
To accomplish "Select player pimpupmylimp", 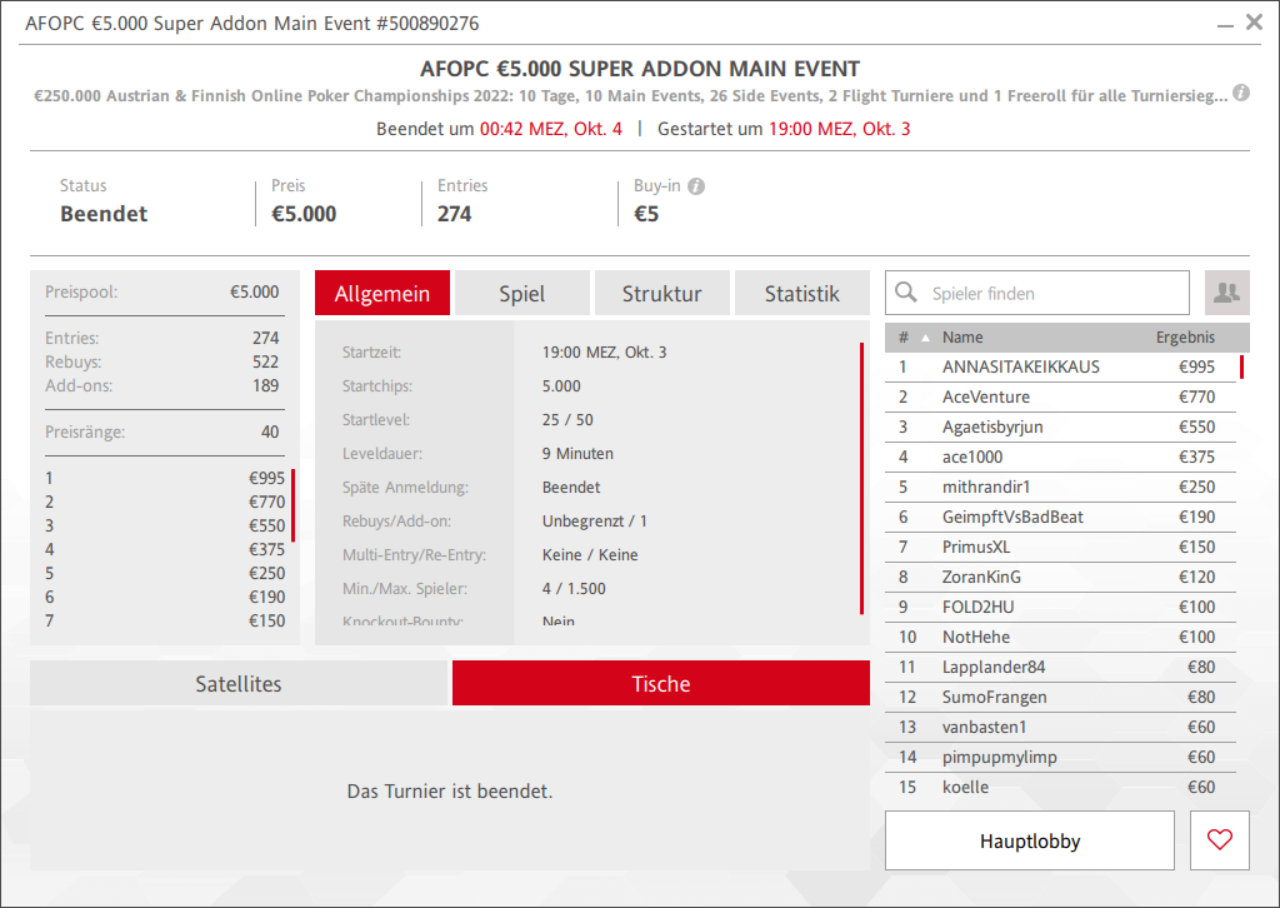I will pyautogui.click(x=1060, y=757).
